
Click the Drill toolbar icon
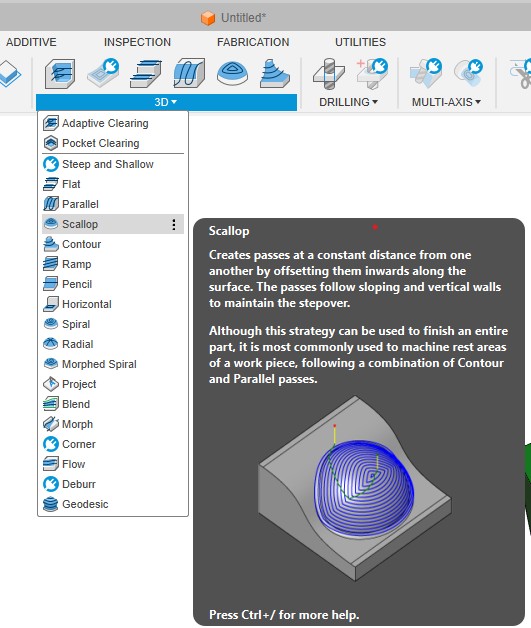click(328, 73)
